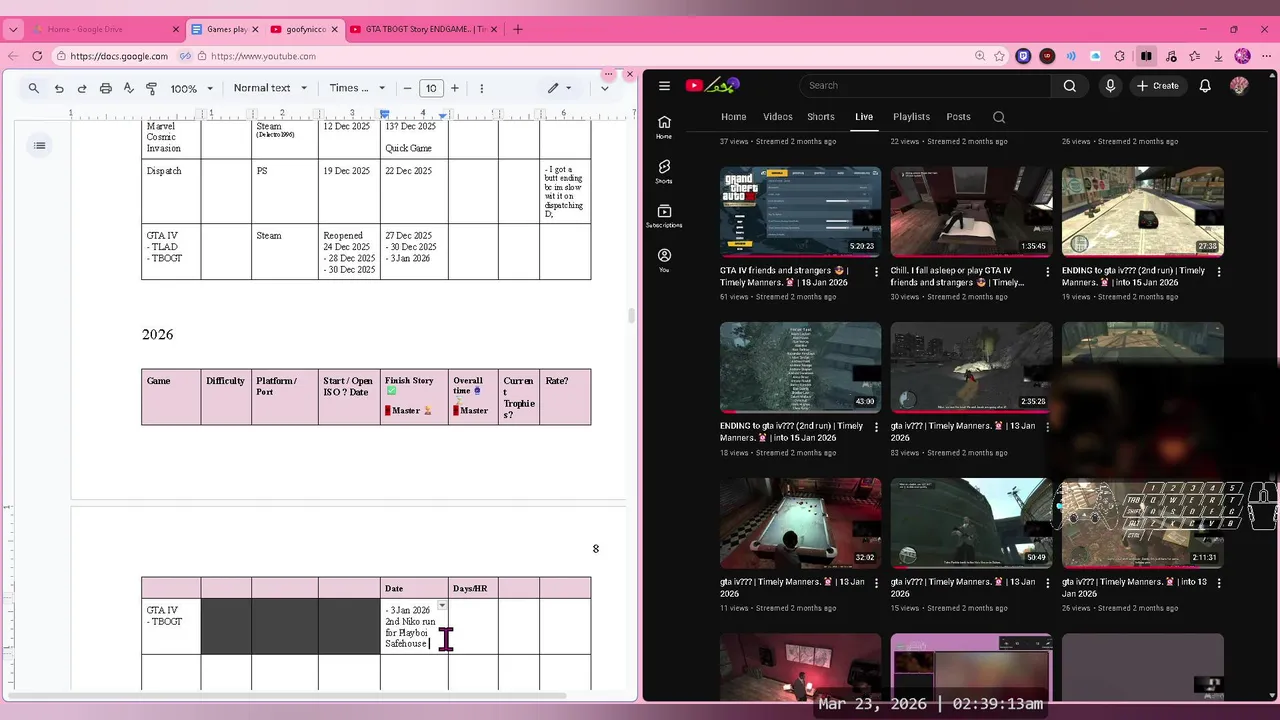Go to Home in YouTube sidebar

click(x=664, y=127)
